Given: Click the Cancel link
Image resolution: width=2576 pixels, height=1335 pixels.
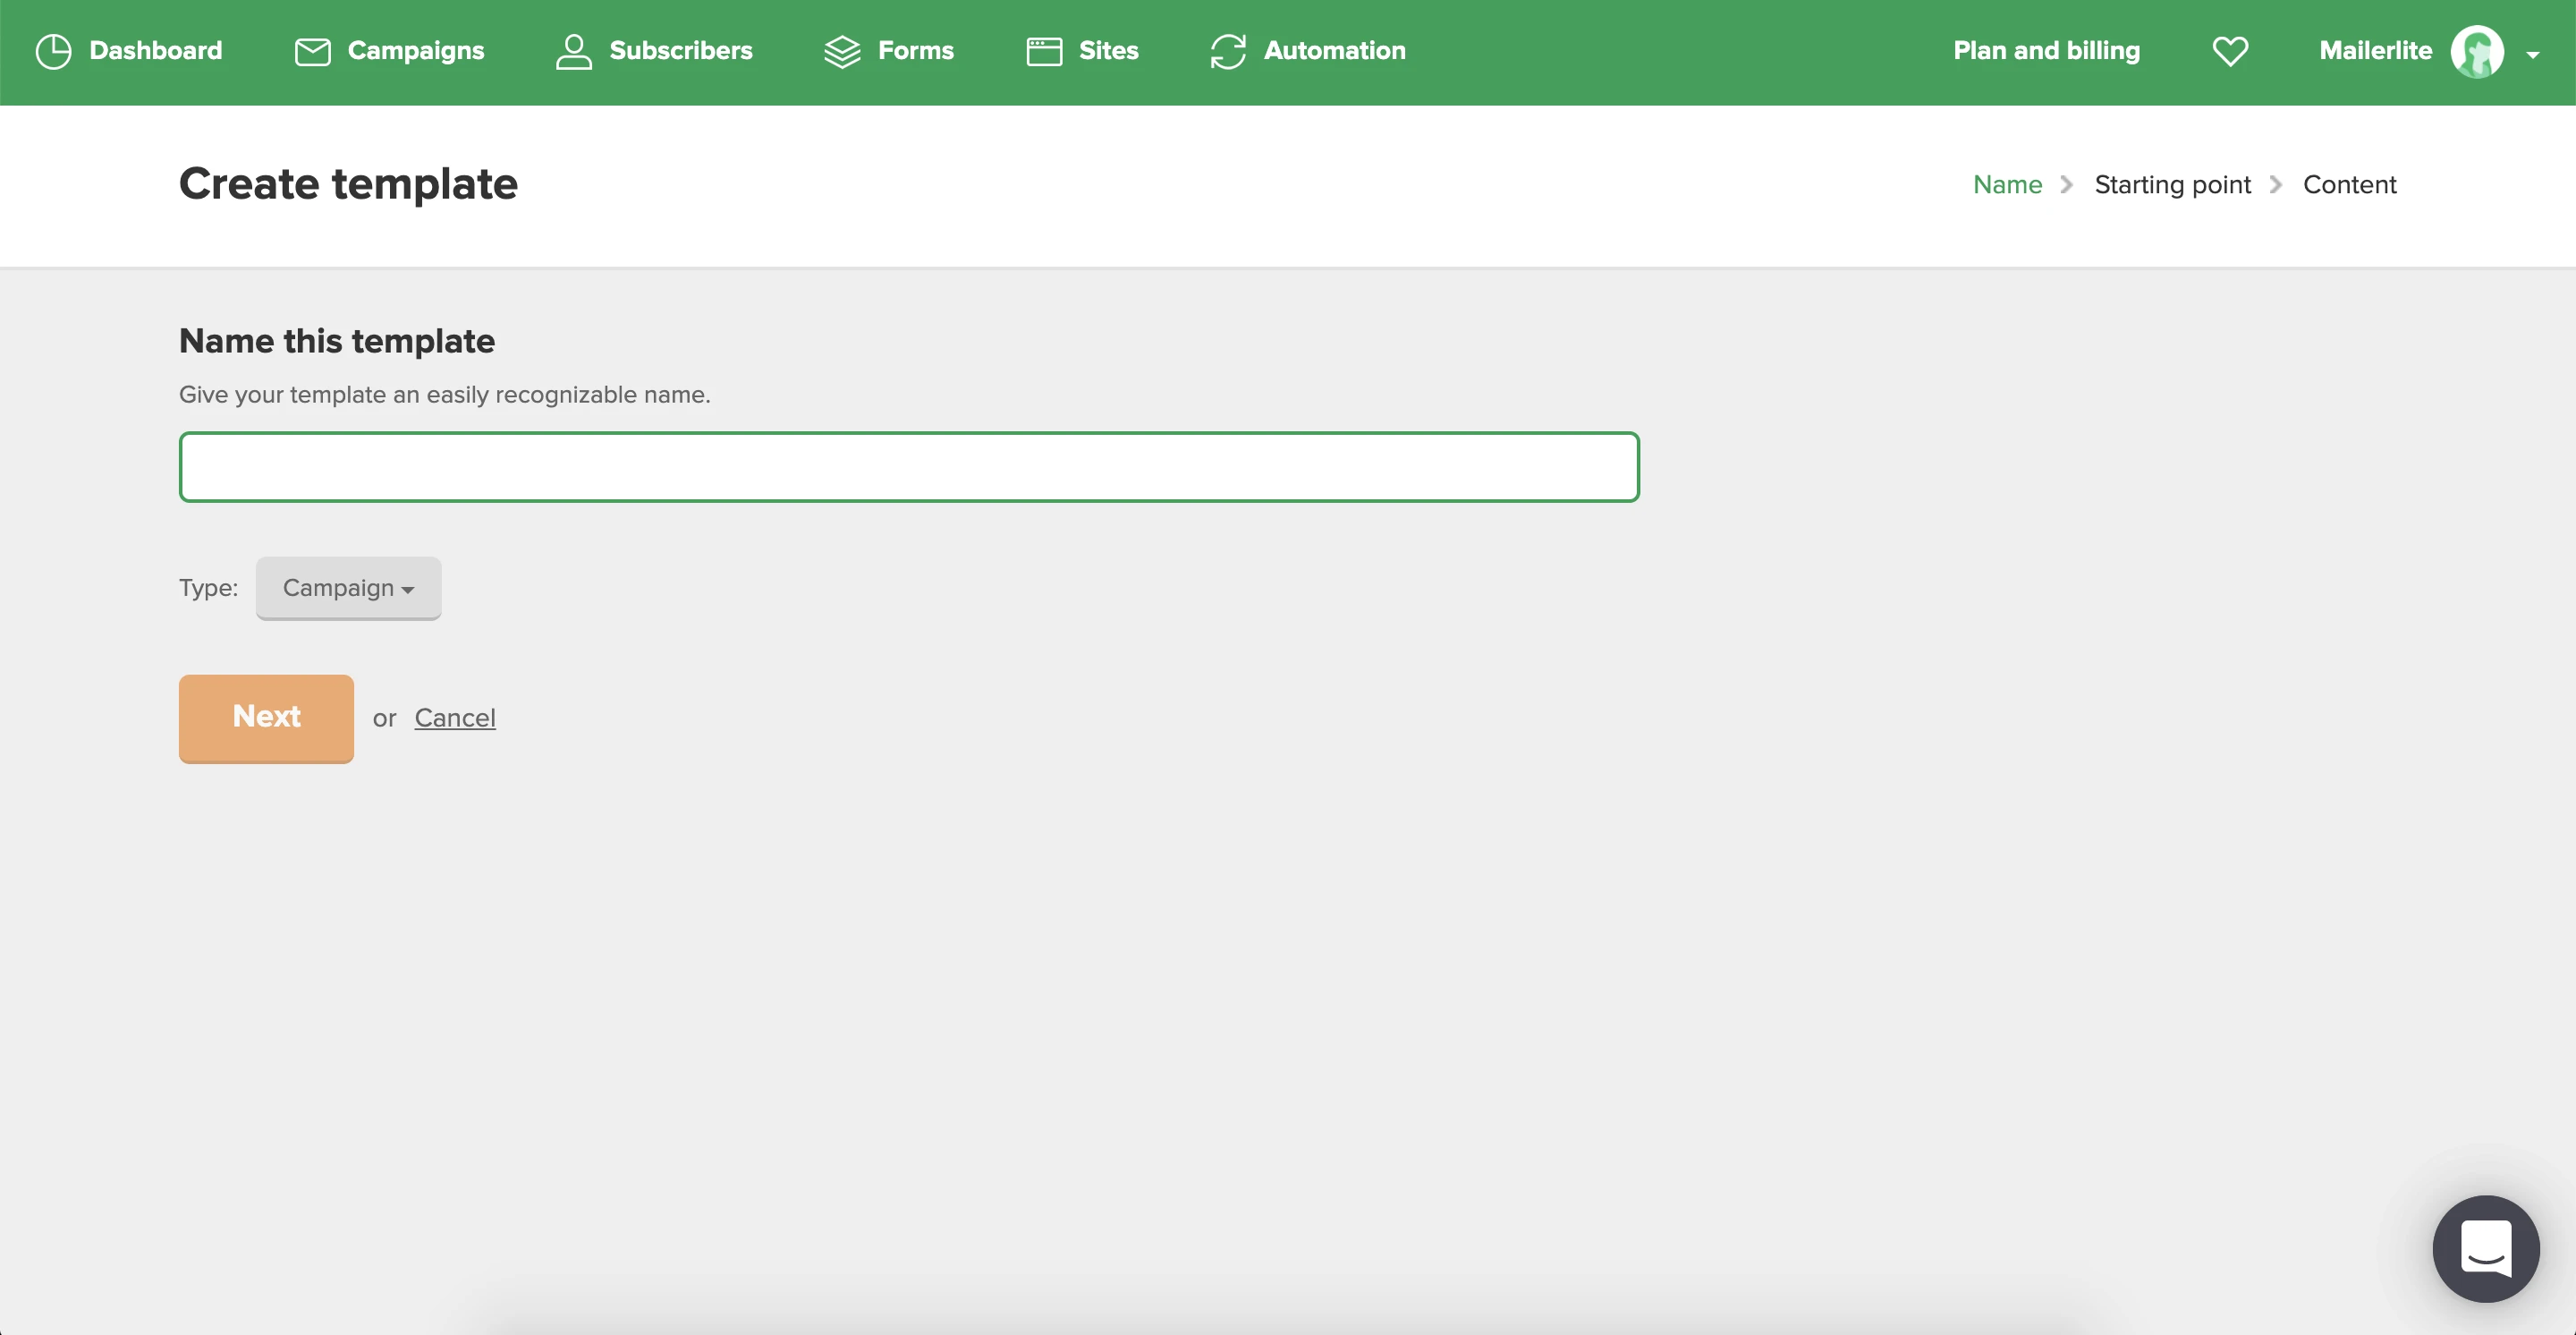Looking at the screenshot, I should coord(455,718).
